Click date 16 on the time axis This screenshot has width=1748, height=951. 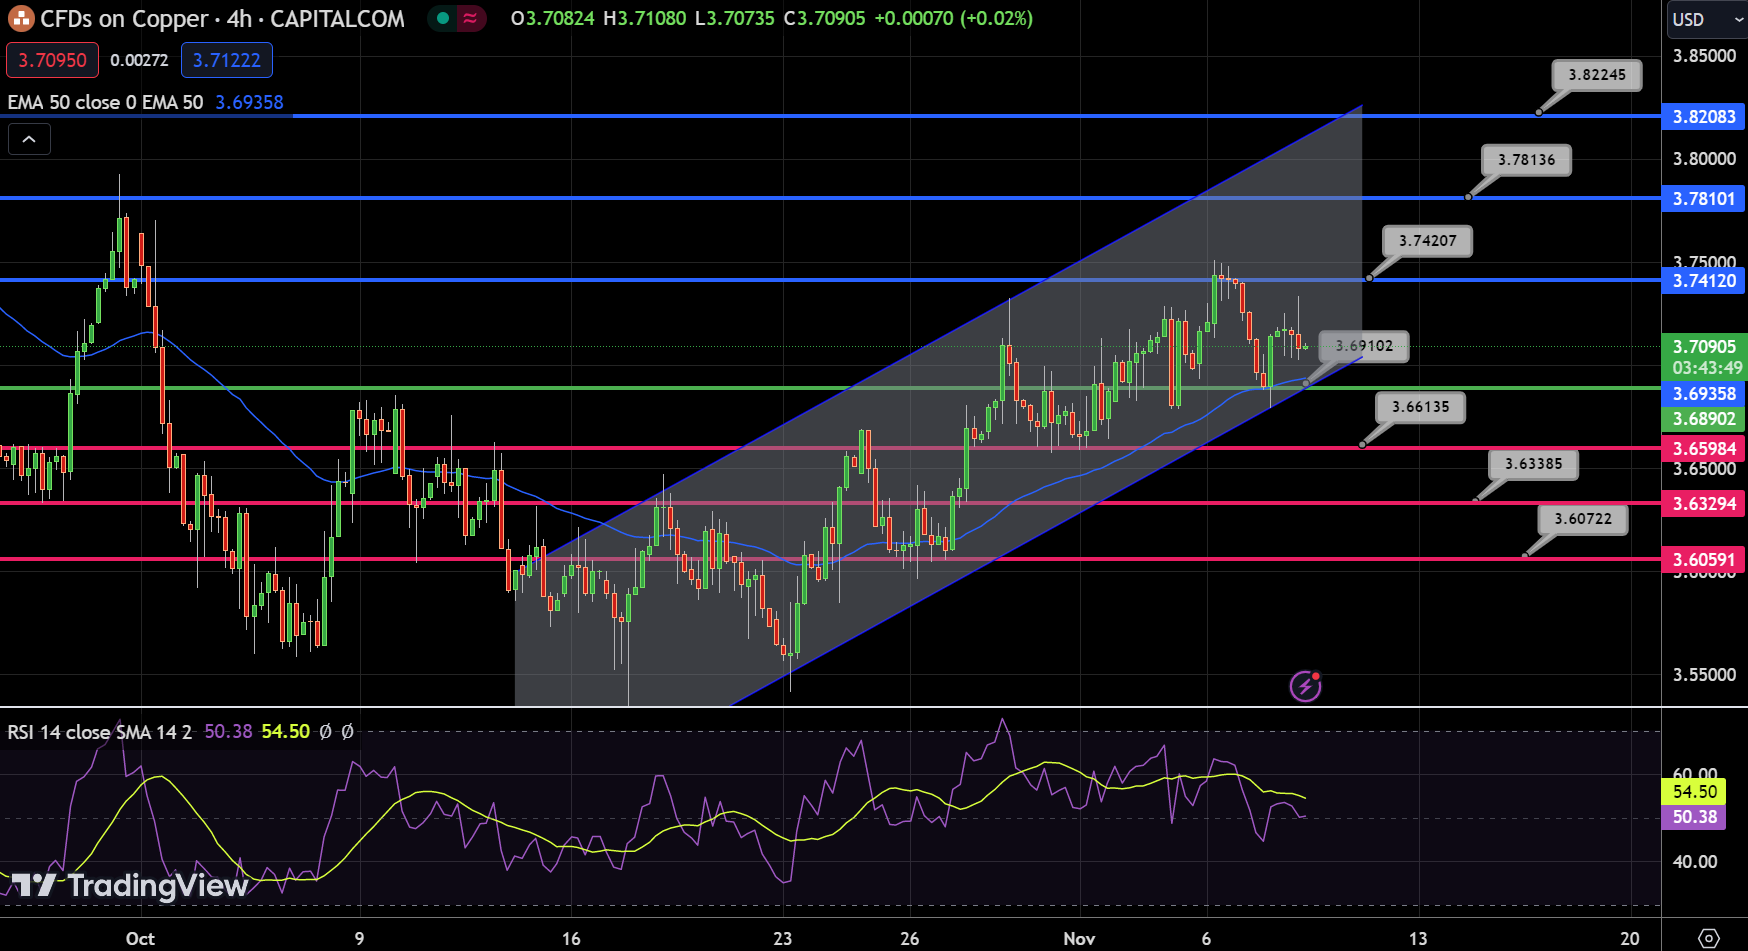[x=571, y=938]
